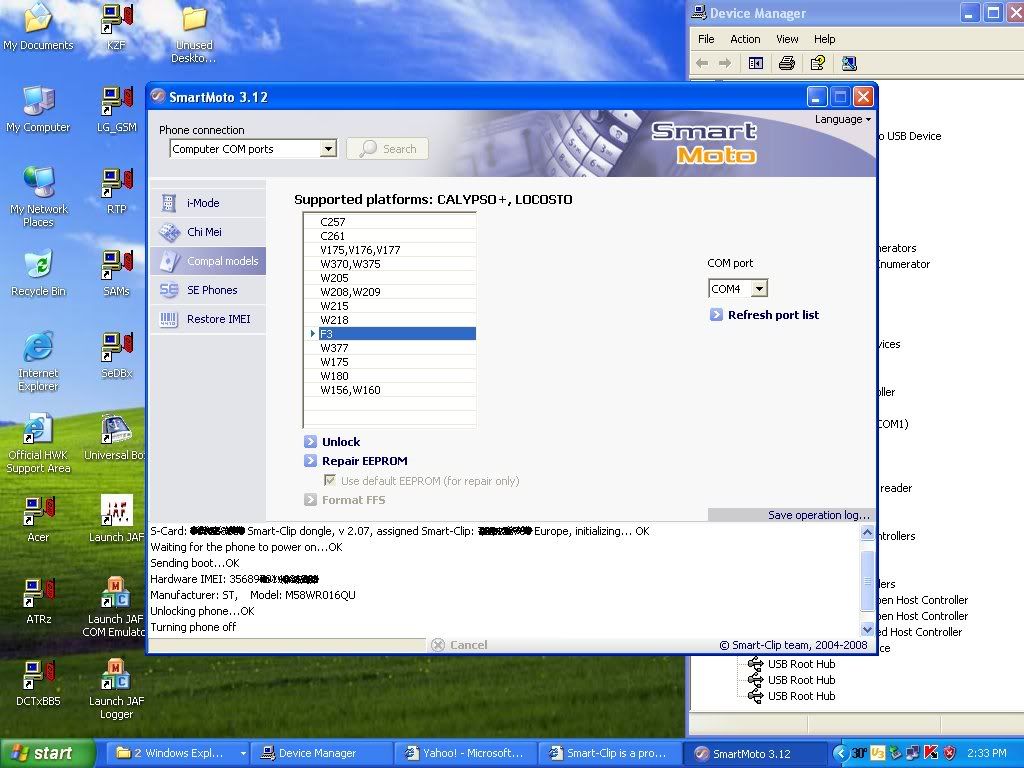Select the KZF desktop shortcut

click(116, 26)
